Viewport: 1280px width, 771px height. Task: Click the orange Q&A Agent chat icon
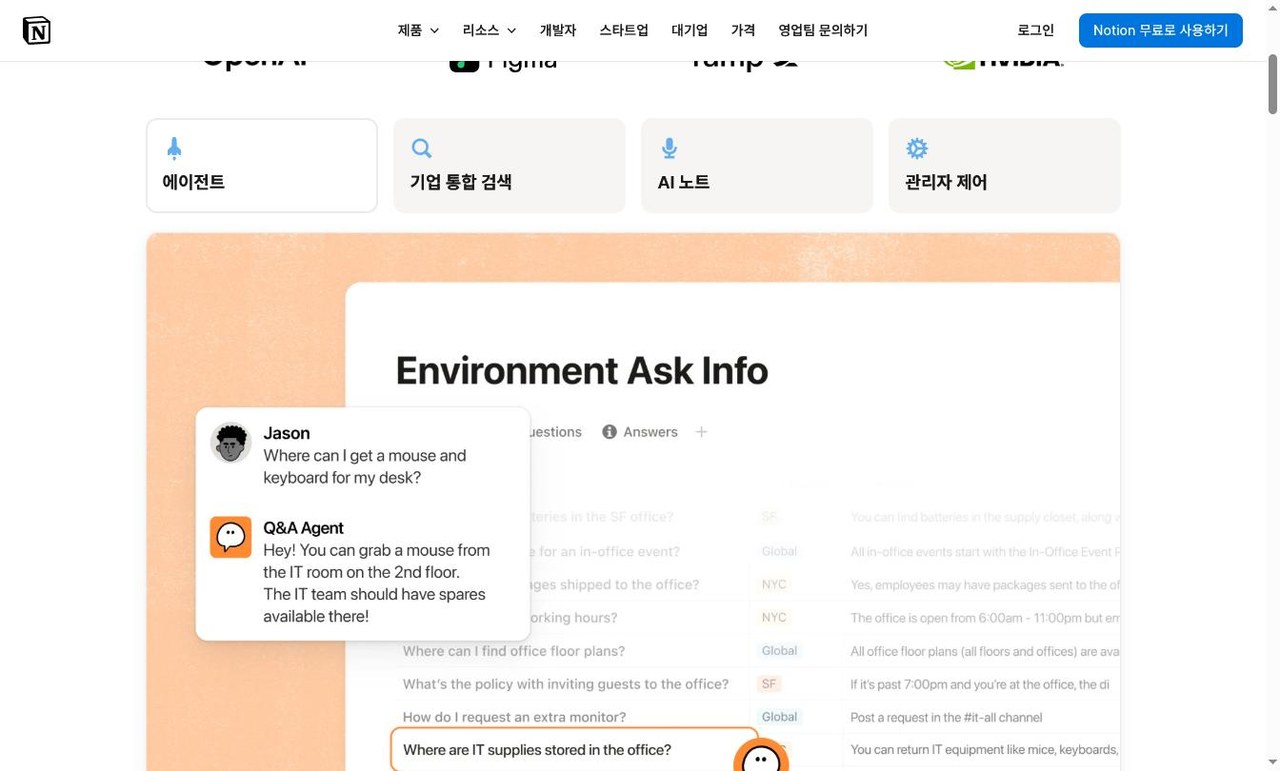231,537
